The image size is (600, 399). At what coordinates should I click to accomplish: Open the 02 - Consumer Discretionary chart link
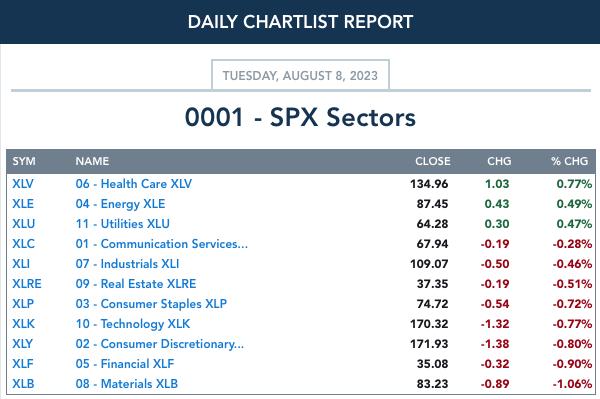pos(160,344)
